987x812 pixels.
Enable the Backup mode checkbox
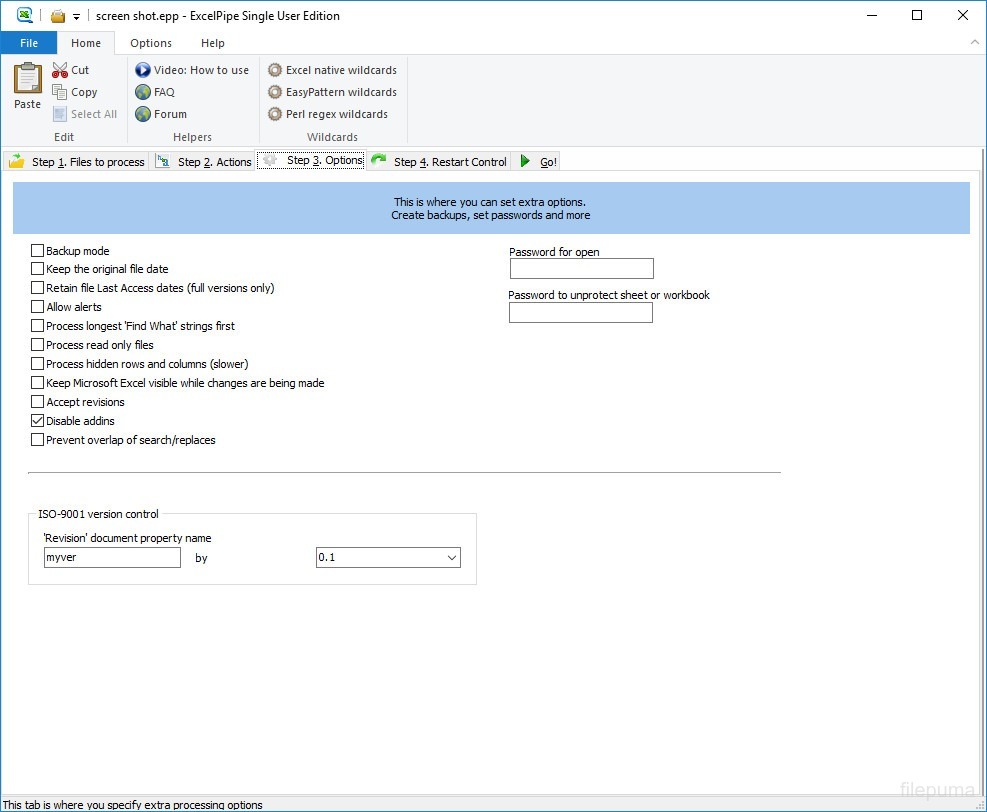point(38,251)
